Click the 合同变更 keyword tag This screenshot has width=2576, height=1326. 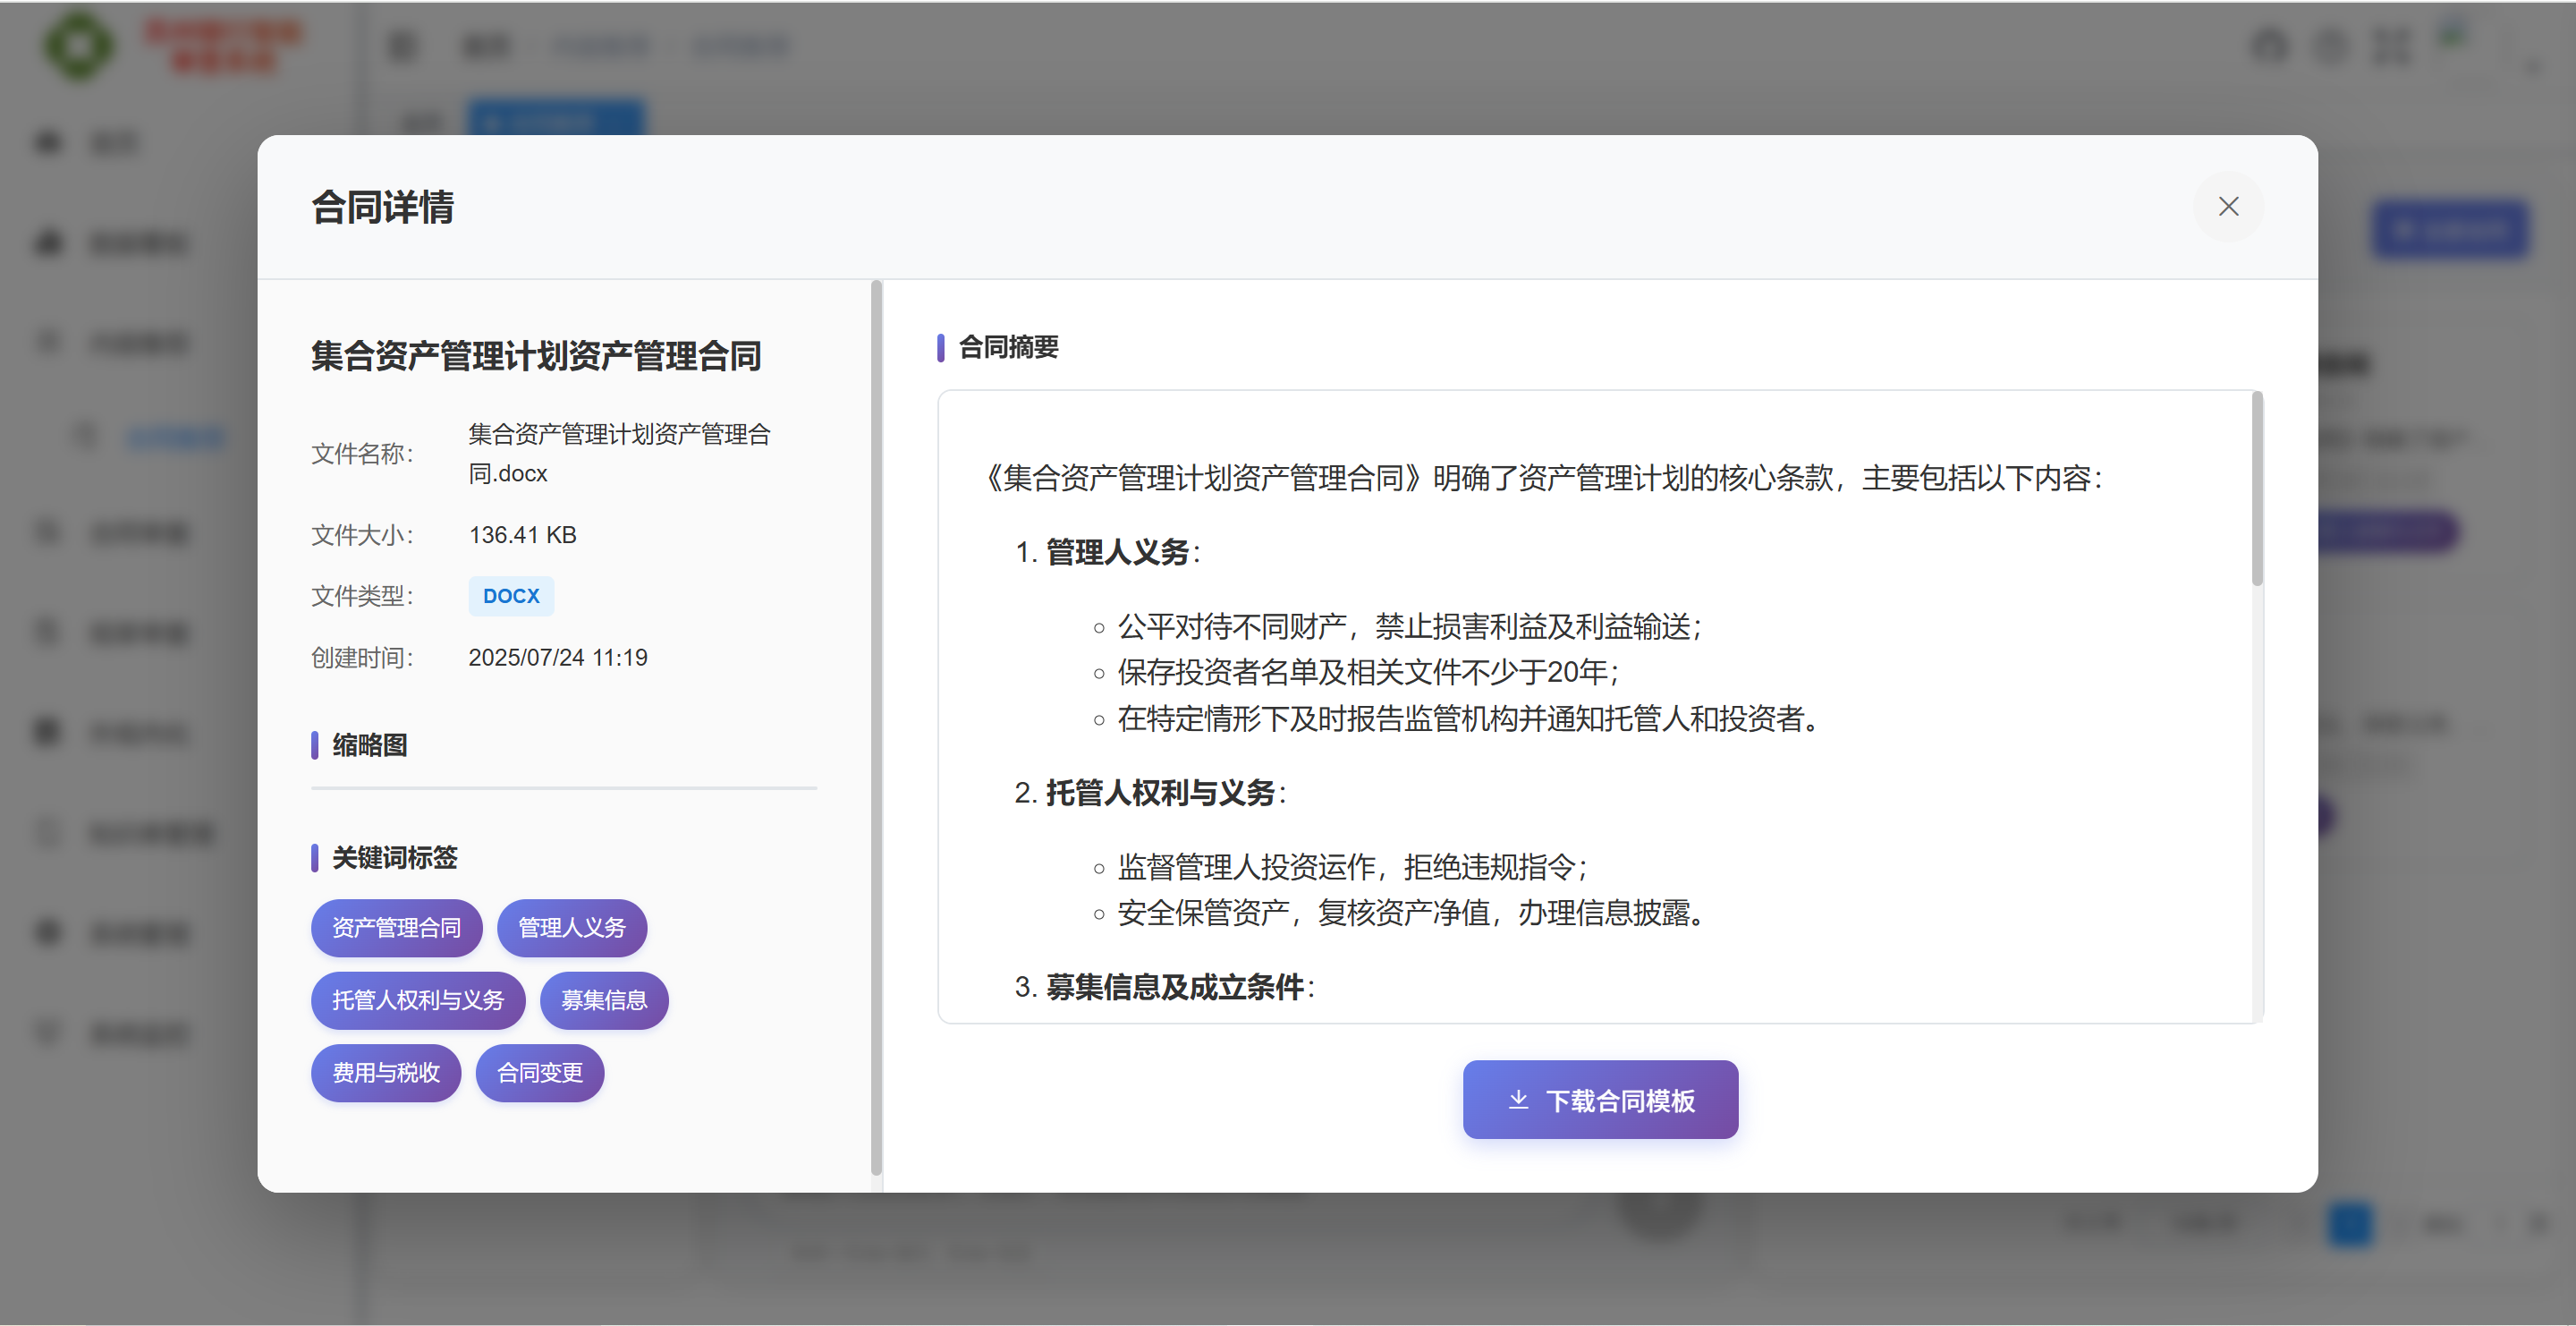pyautogui.click(x=540, y=1073)
